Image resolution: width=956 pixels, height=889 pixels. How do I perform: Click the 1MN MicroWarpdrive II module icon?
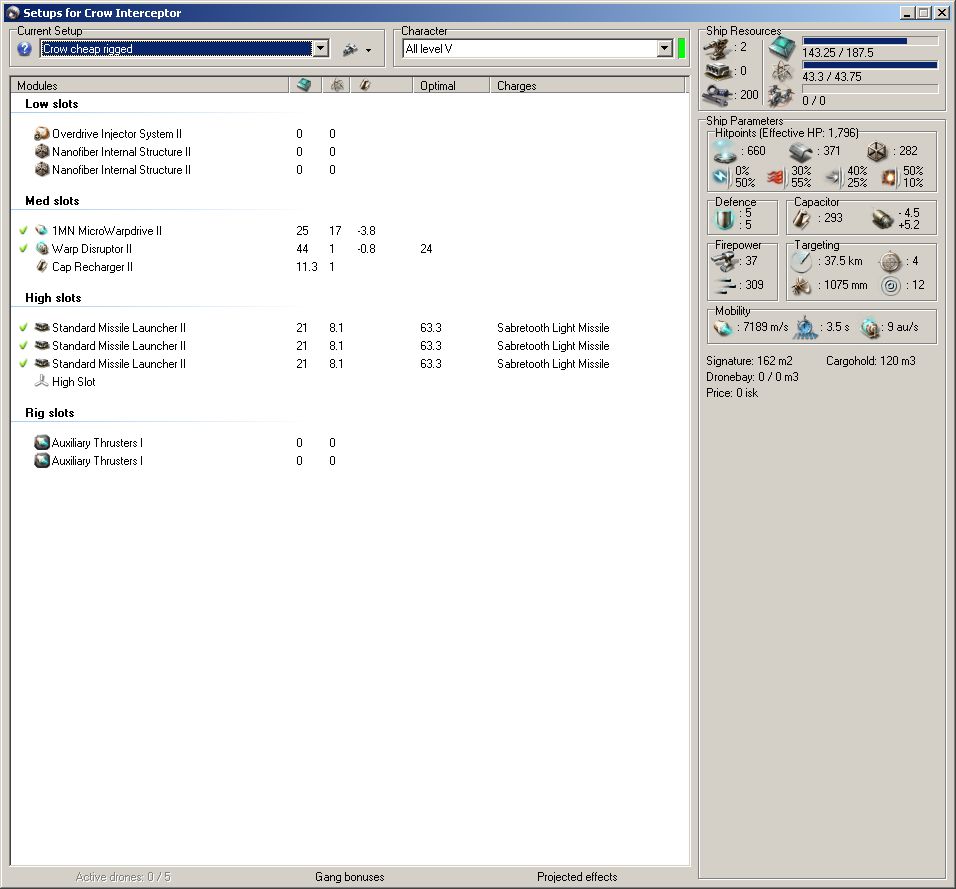(x=41, y=230)
